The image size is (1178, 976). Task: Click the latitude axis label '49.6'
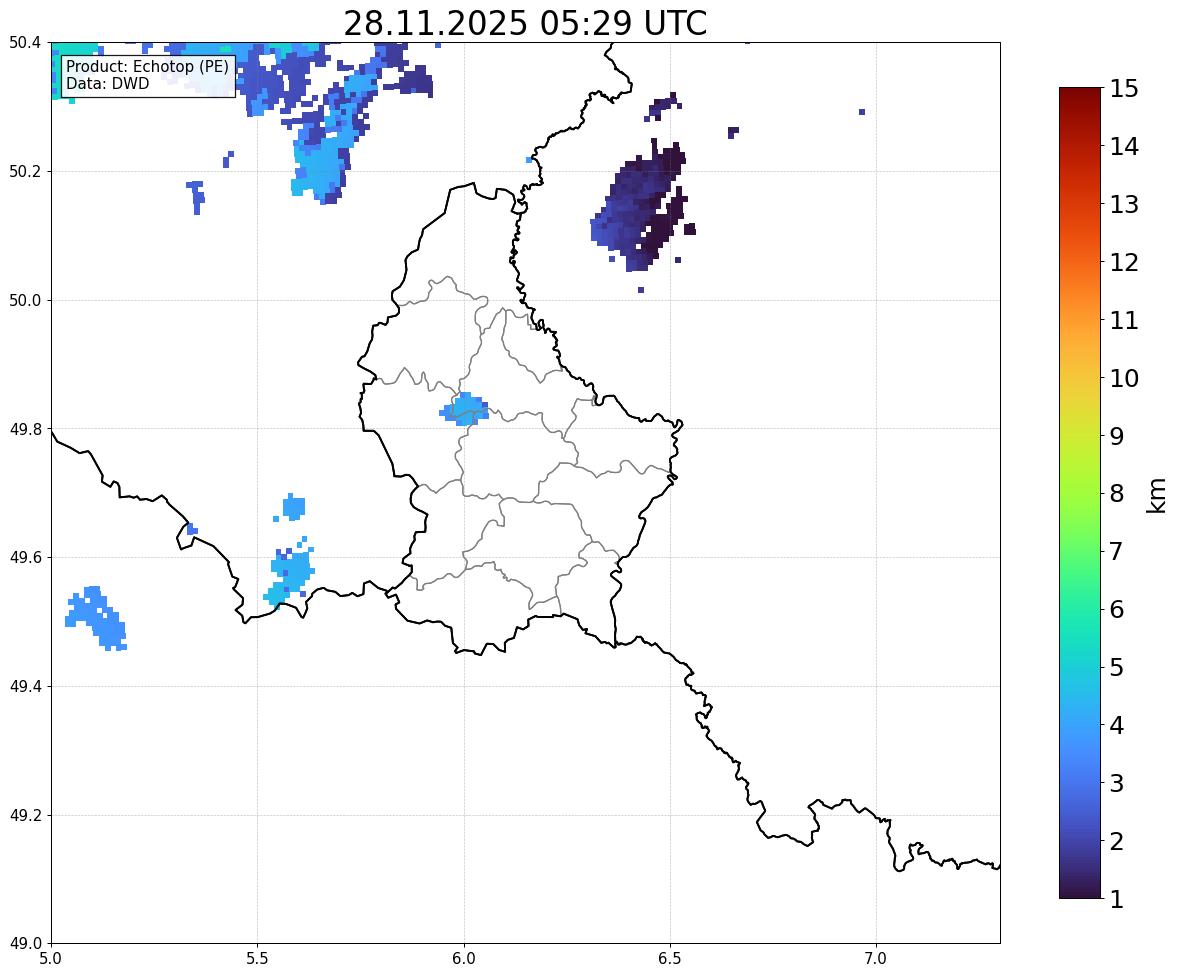24,557
